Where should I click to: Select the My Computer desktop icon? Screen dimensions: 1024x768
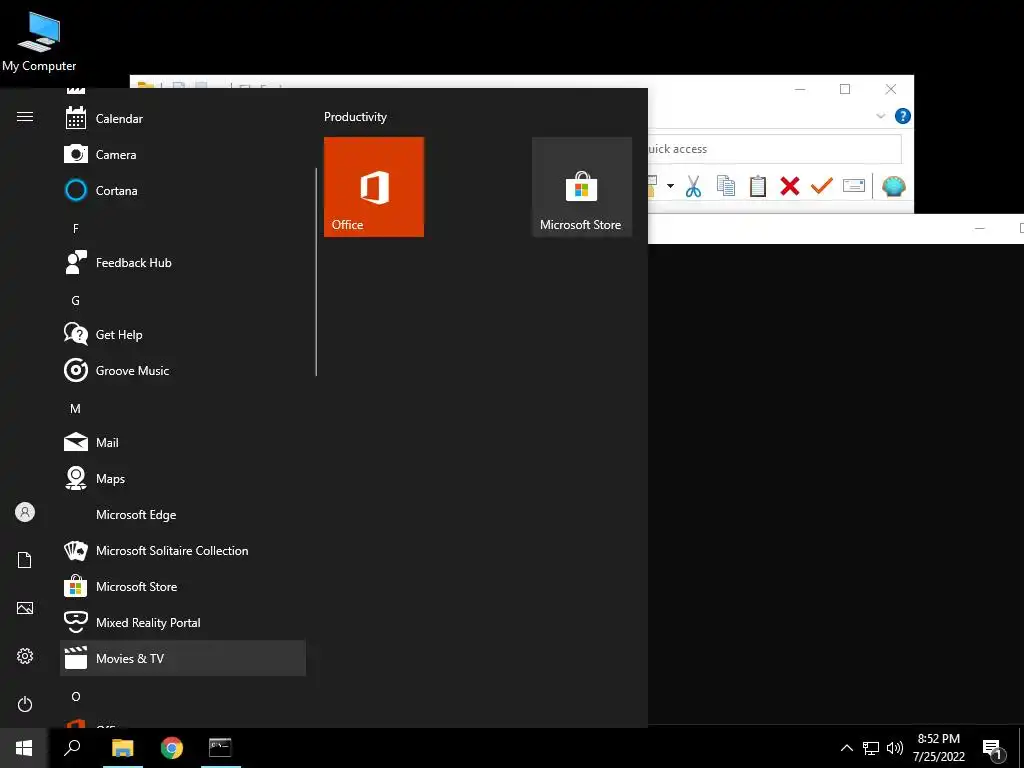(39, 40)
